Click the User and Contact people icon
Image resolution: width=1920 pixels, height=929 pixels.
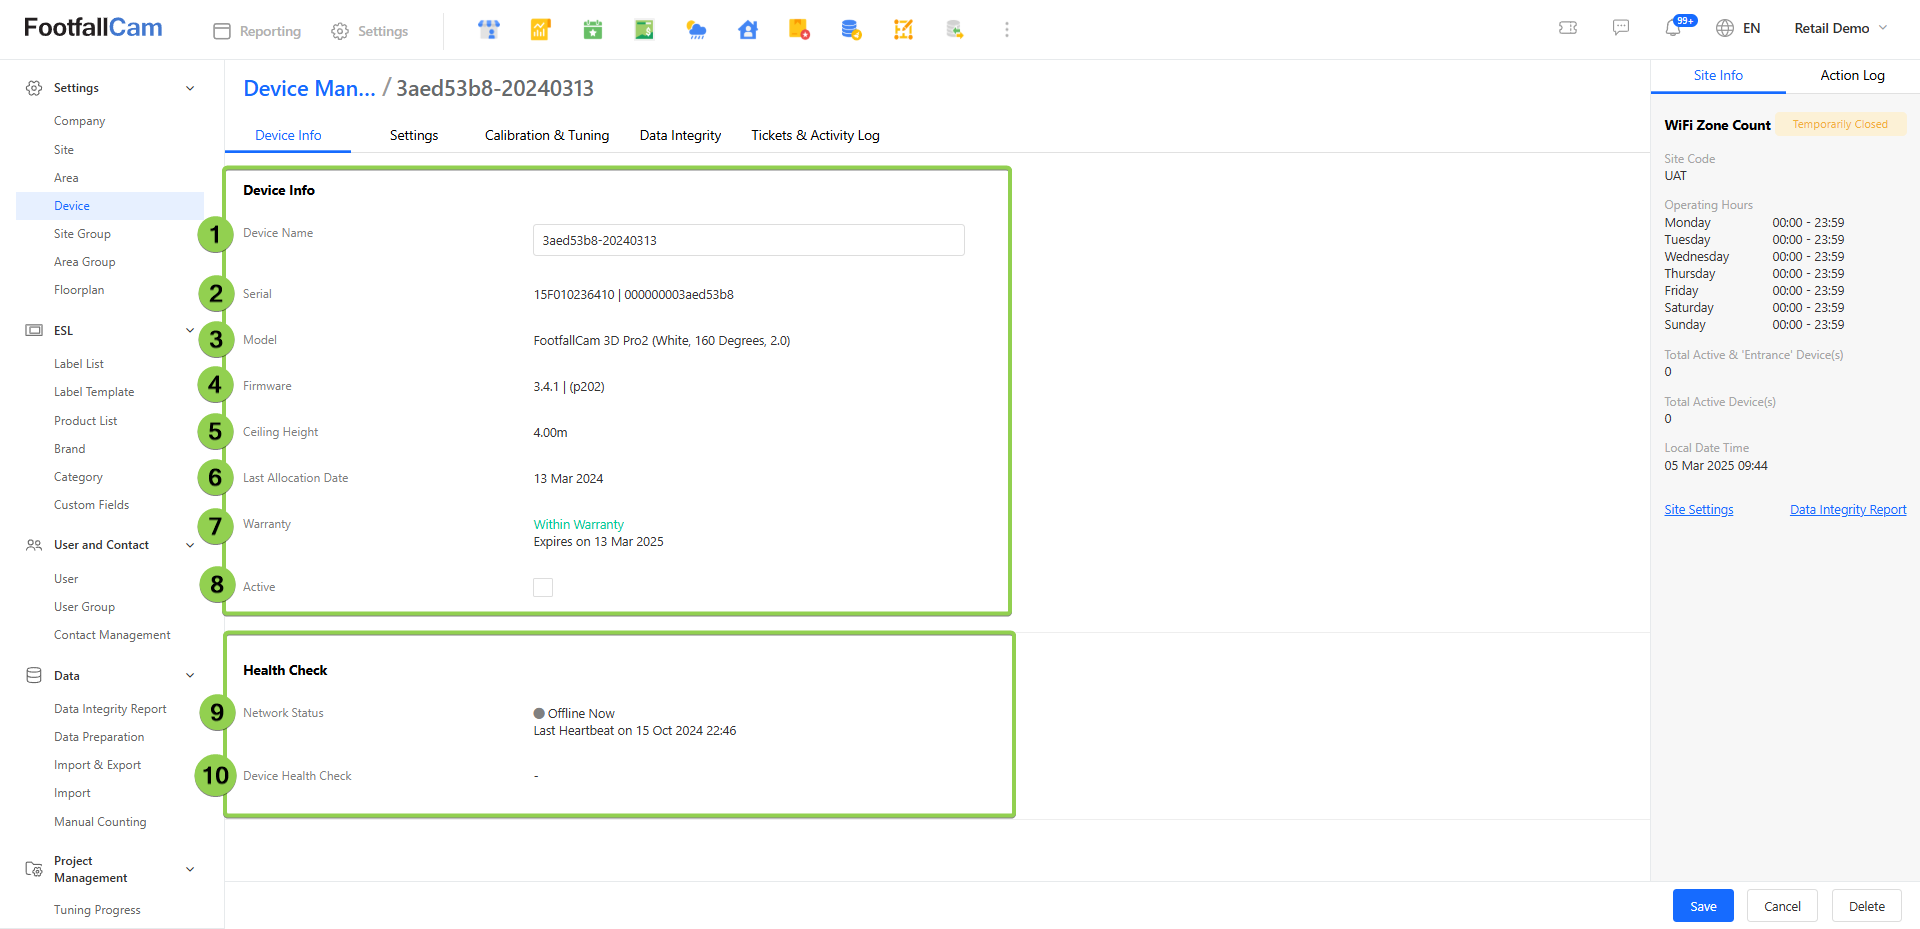coord(34,545)
